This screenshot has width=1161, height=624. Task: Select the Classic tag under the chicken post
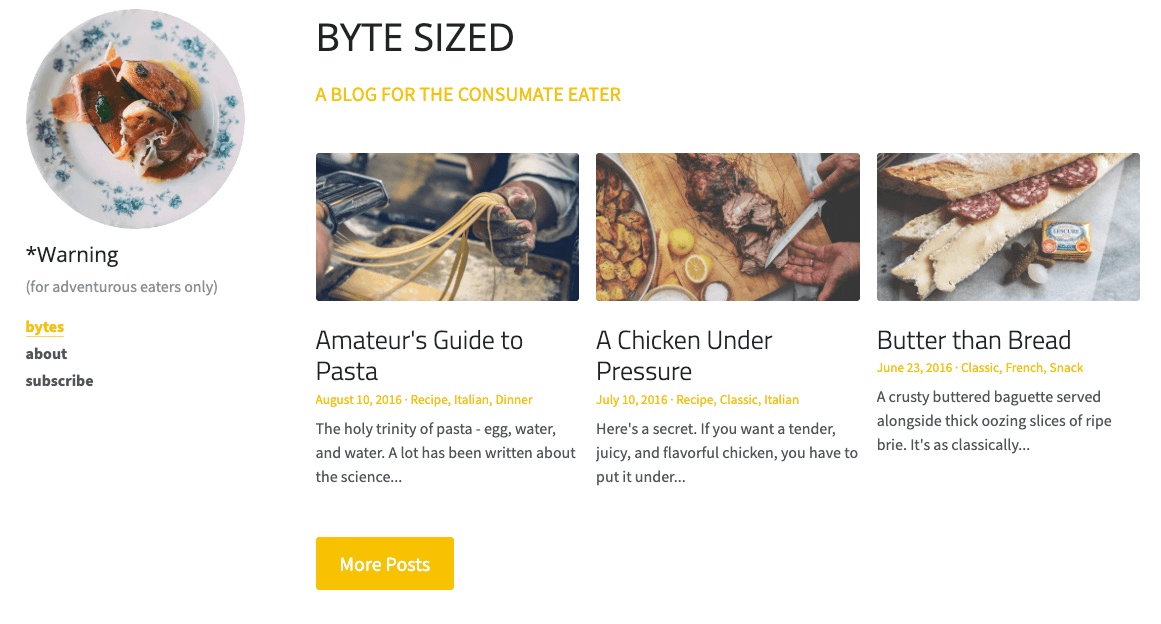[739, 399]
